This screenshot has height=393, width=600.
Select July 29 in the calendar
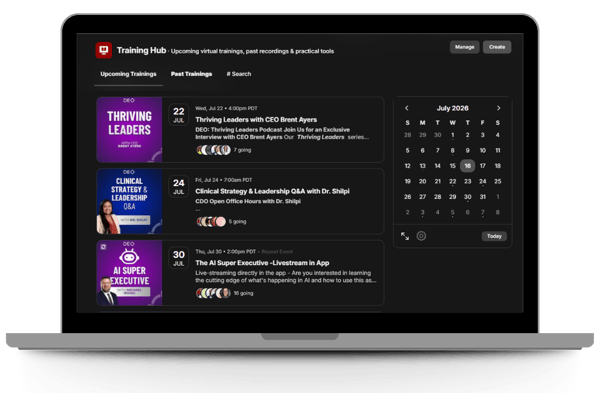coord(452,197)
